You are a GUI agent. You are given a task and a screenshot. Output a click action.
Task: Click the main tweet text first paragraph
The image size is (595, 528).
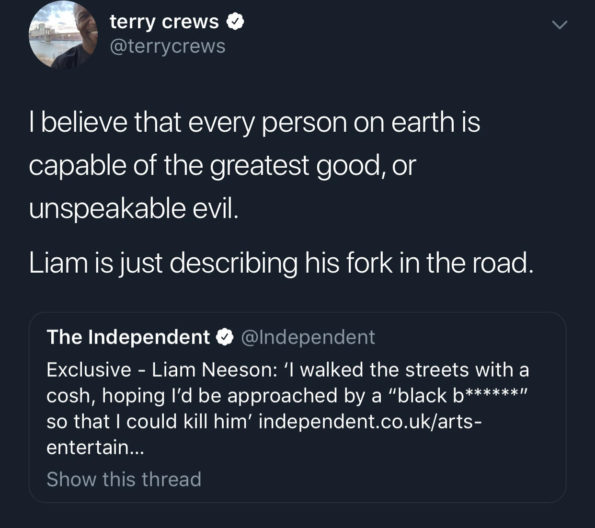(x=255, y=165)
